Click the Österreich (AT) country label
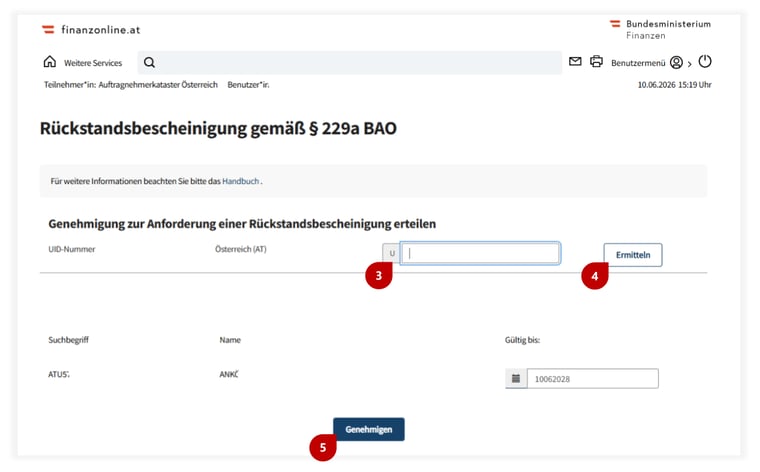760x472 pixels. coord(240,249)
